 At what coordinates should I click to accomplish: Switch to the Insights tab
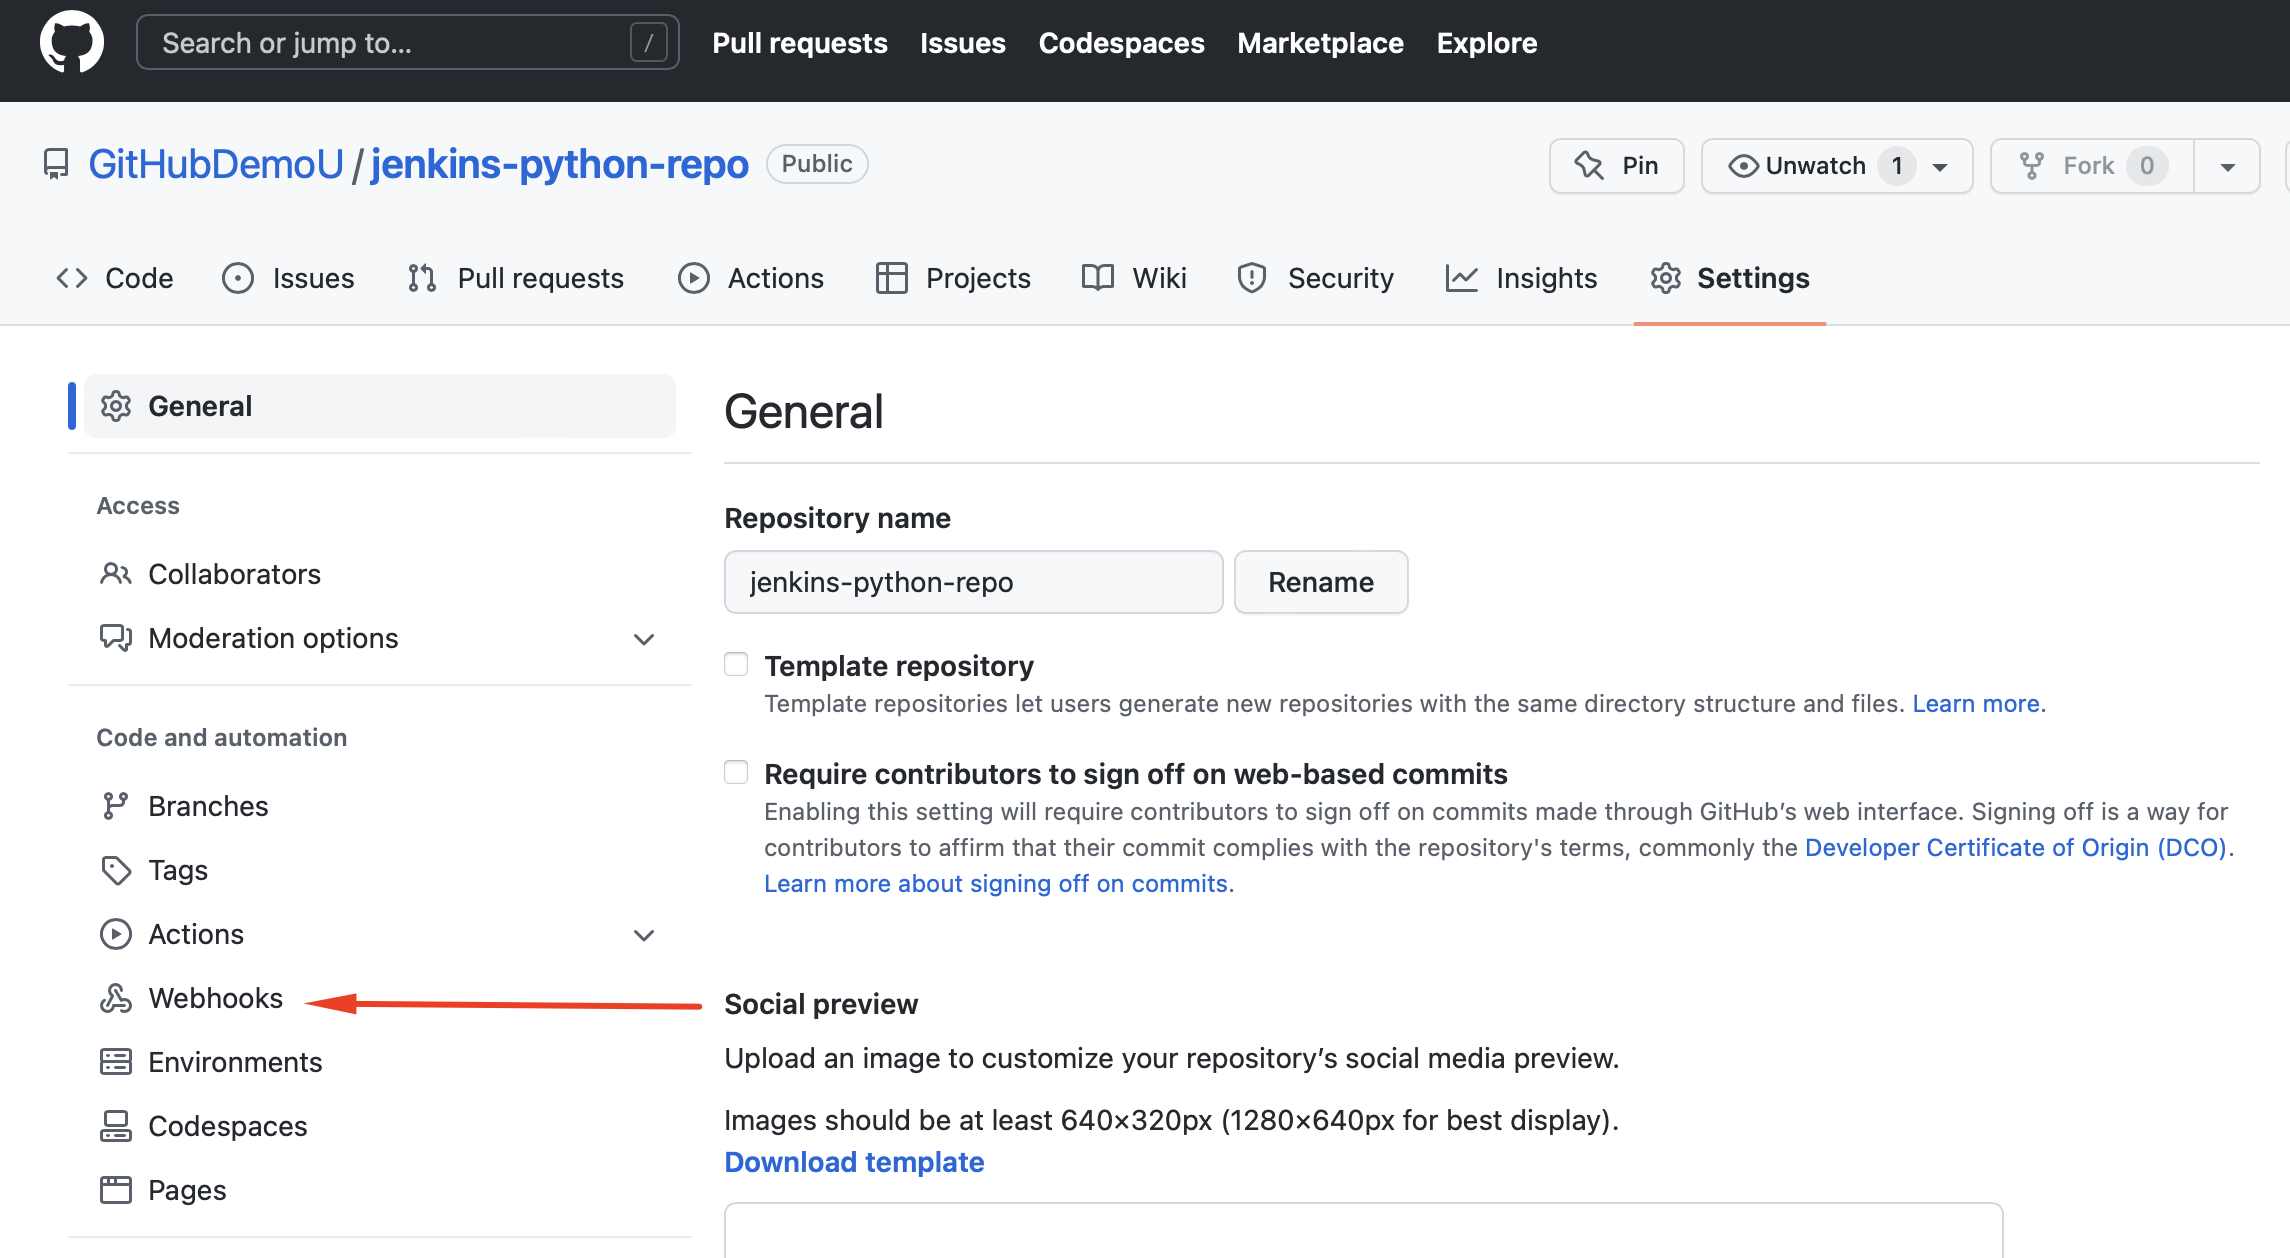(x=1522, y=278)
